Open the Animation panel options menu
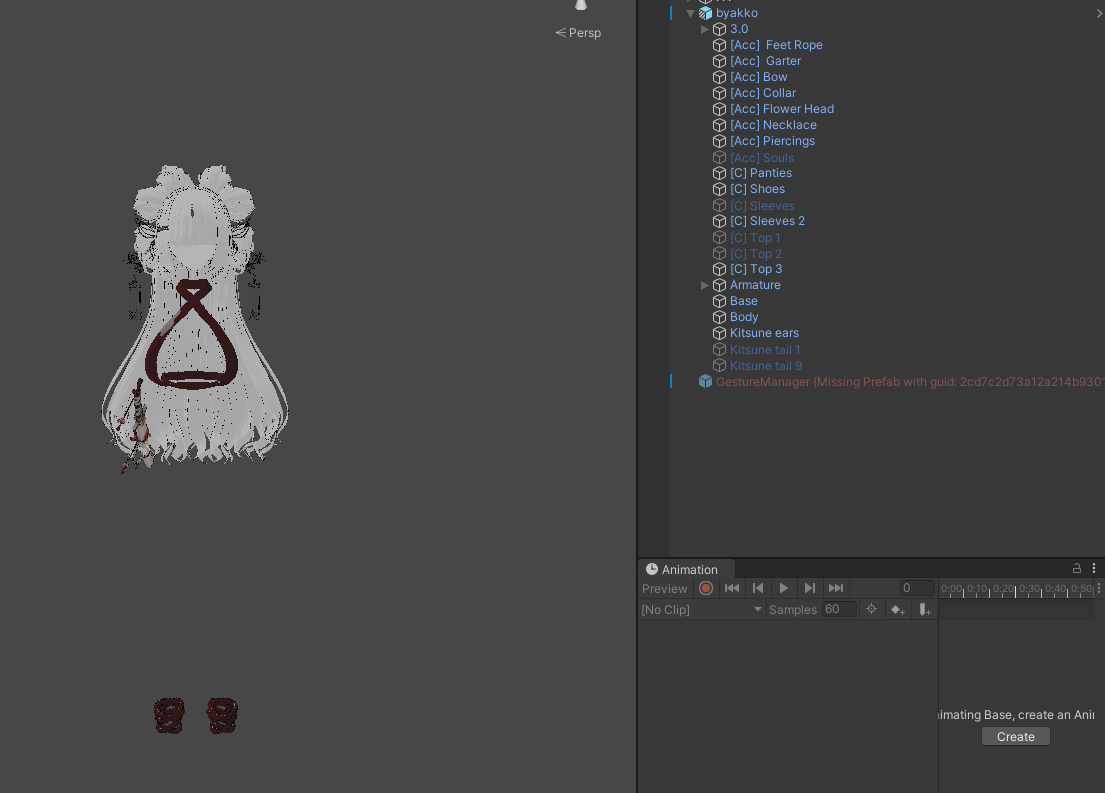Viewport: 1105px width, 793px height. 1094,568
